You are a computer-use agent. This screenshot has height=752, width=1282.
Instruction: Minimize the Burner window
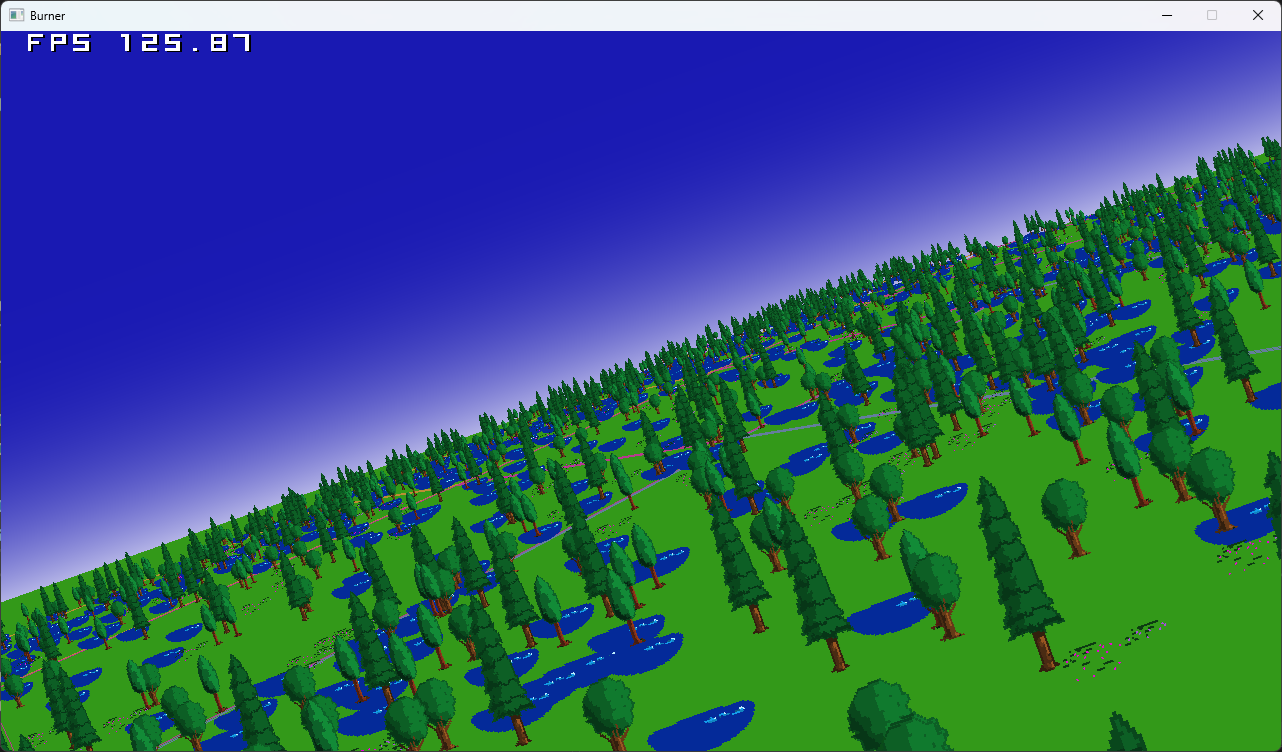[x=1166, y=16]
